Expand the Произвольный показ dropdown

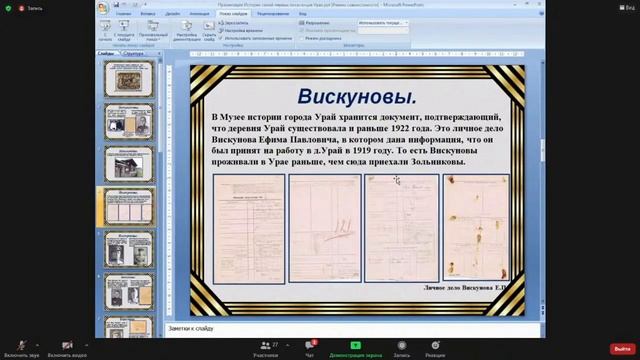153,30
